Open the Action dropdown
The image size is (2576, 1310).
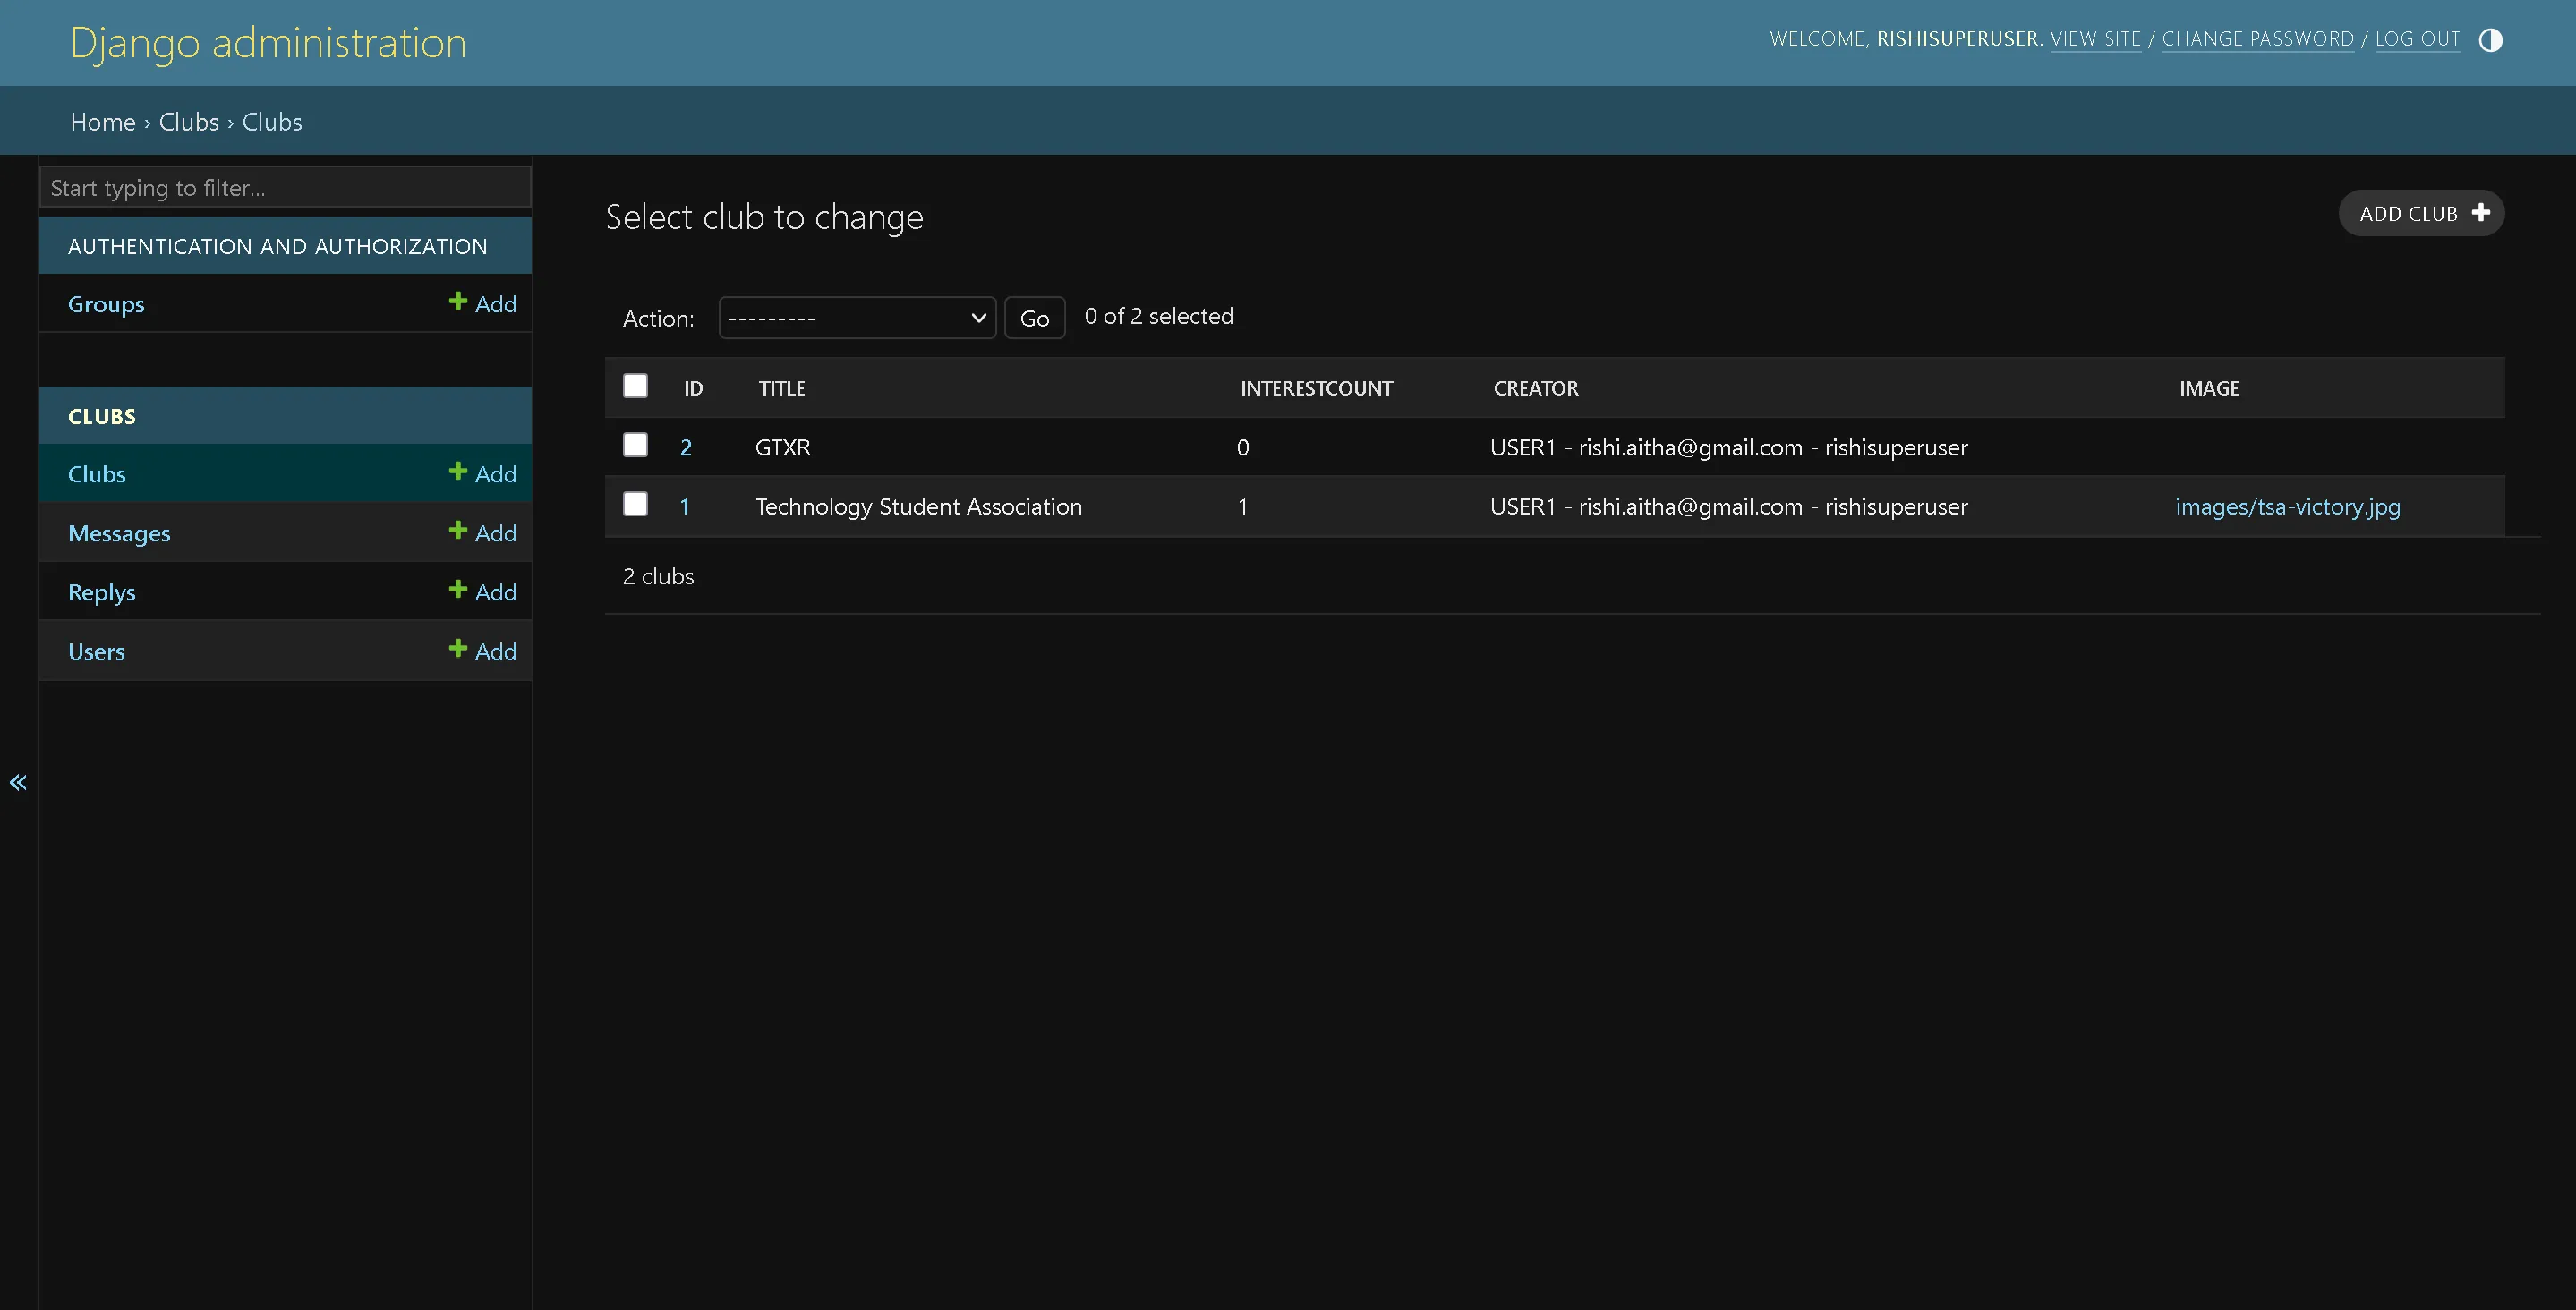[856, 317]
